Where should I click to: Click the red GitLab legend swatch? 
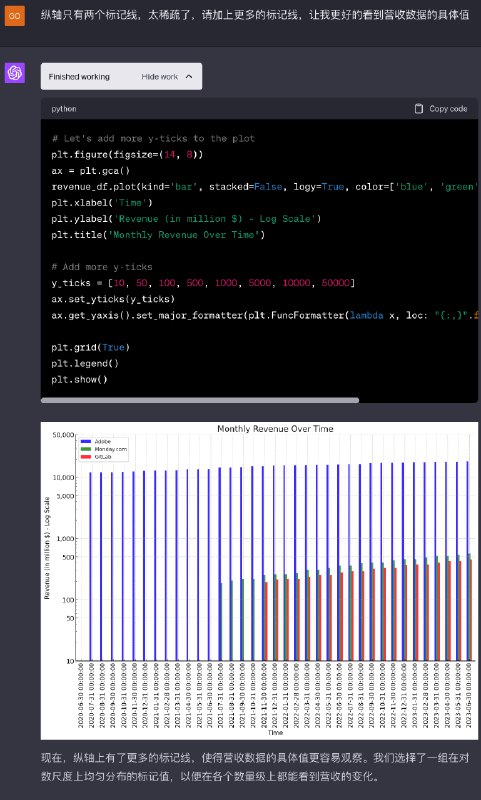pos(86,457)
